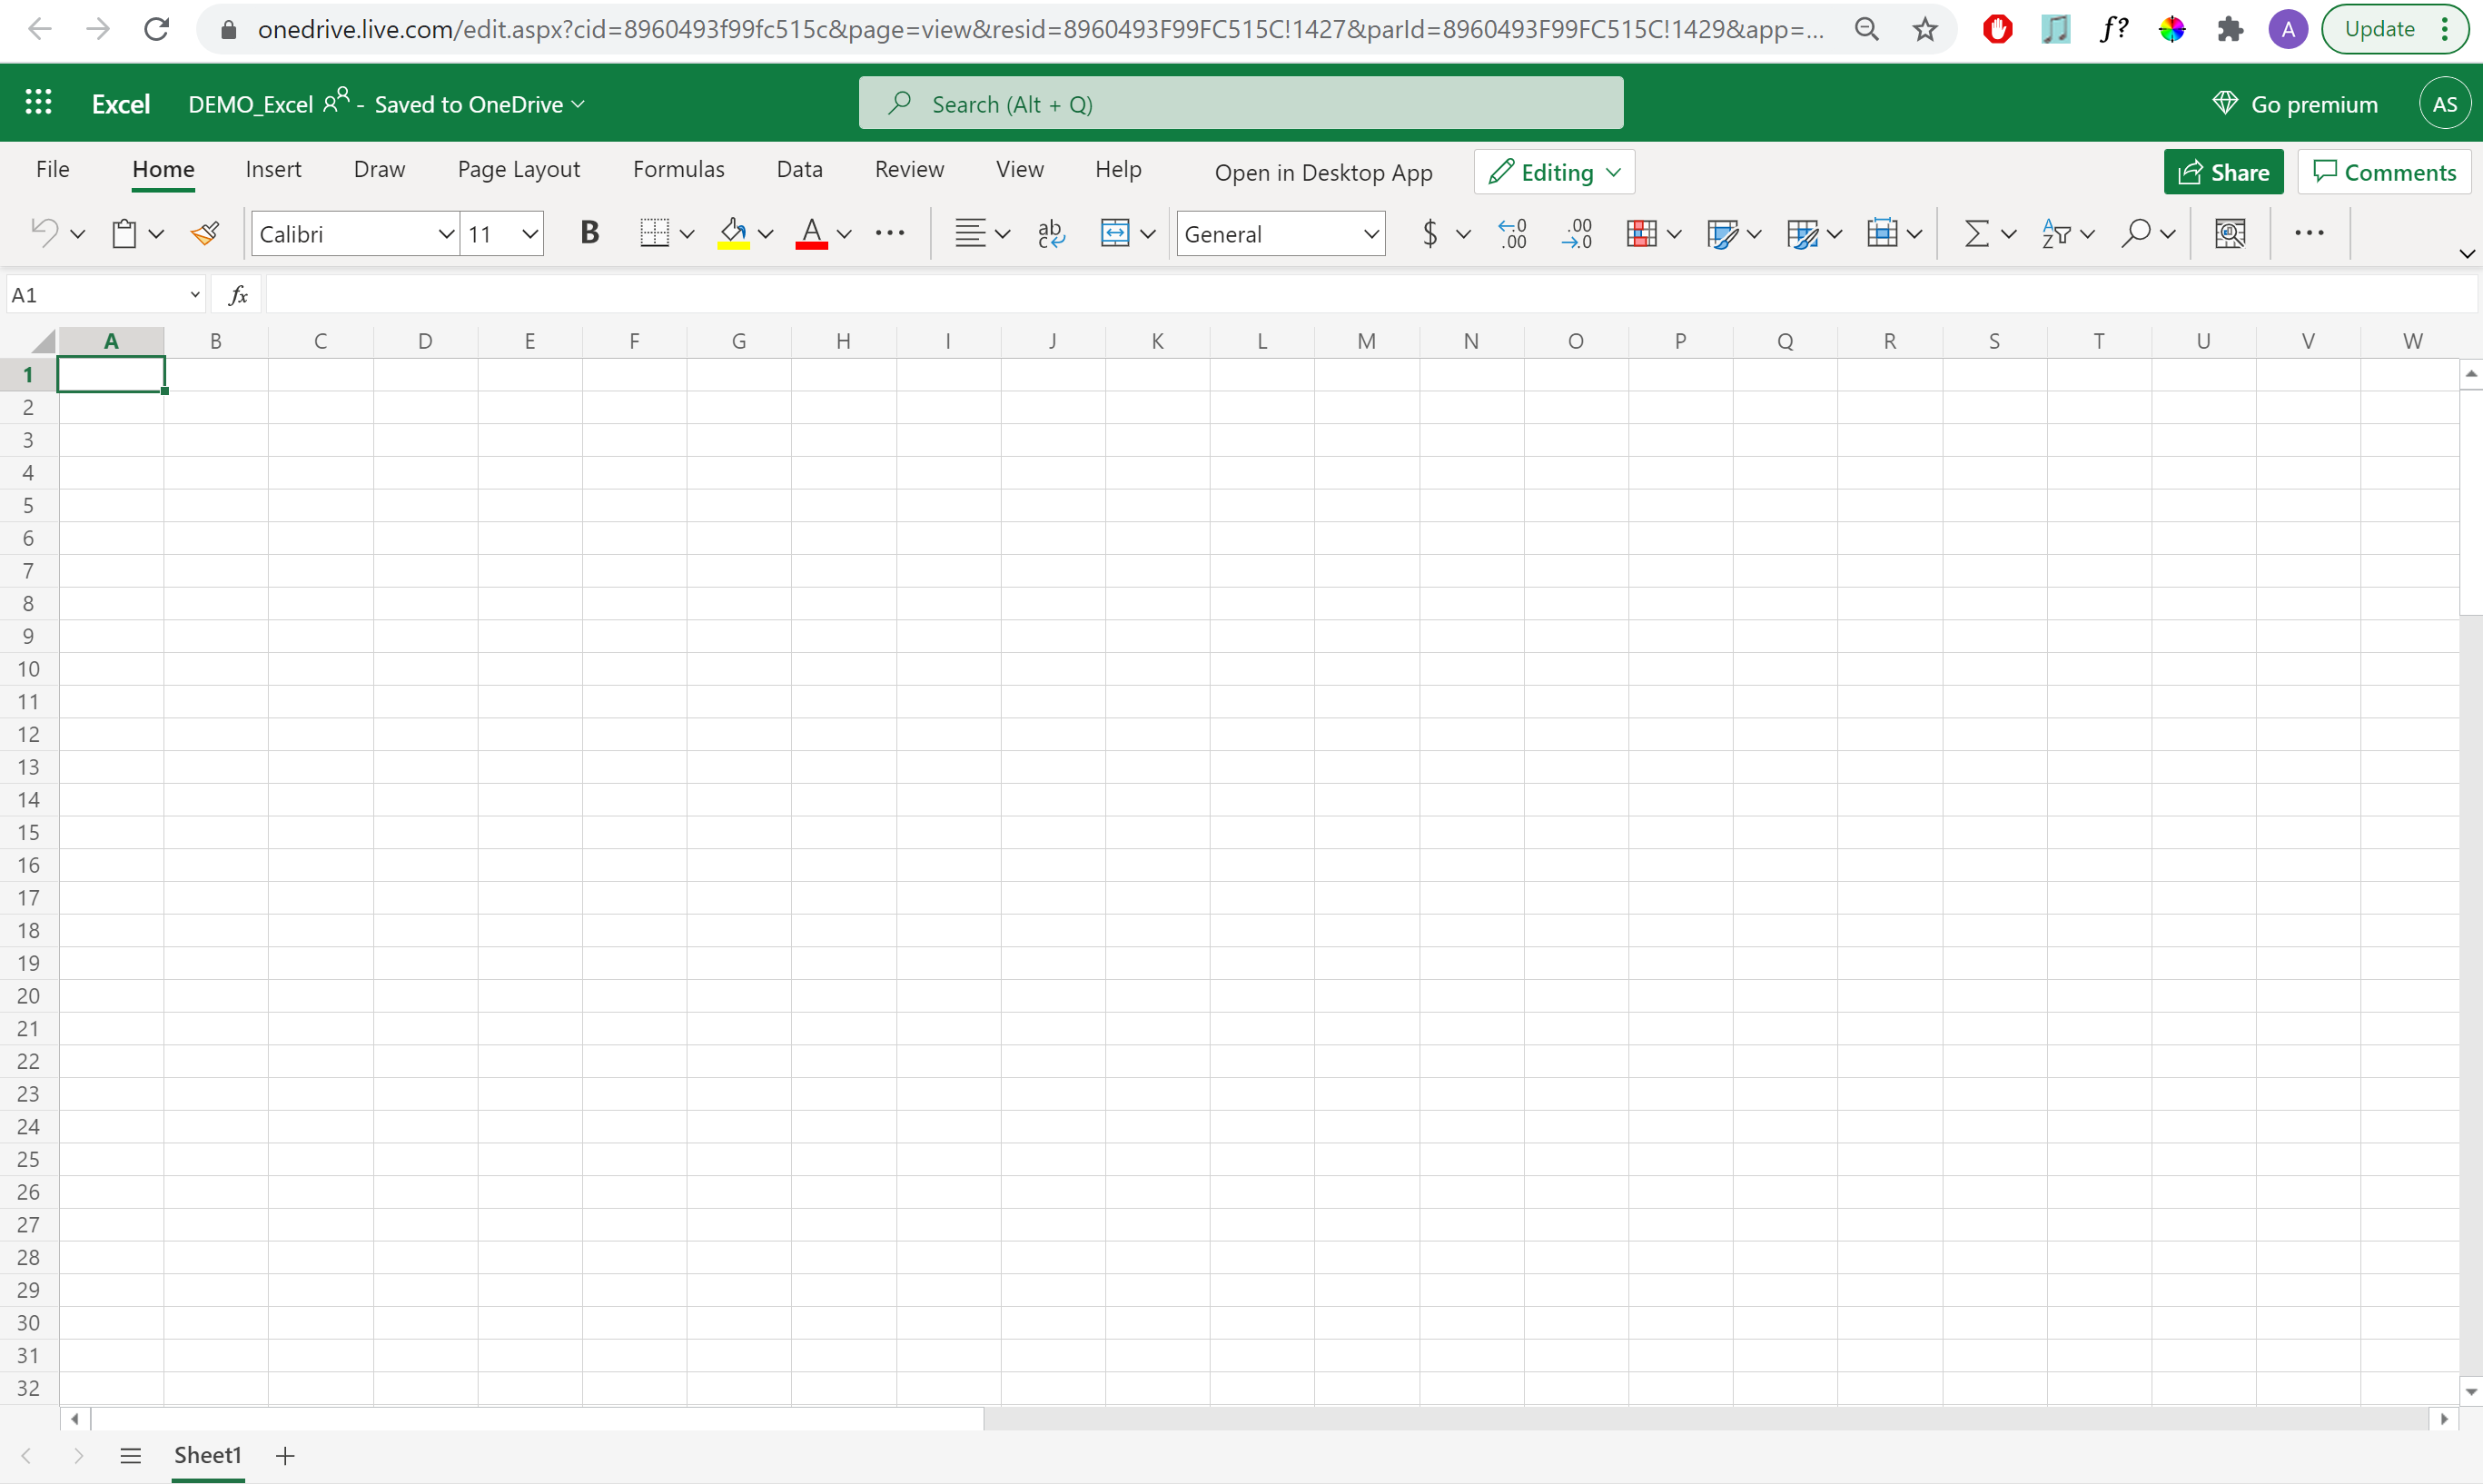The height and width of the screenshot is (1484, 2483).
Task: Click the Paste clipboard icon
Action: pyautogui.click(x=124, y=233)
